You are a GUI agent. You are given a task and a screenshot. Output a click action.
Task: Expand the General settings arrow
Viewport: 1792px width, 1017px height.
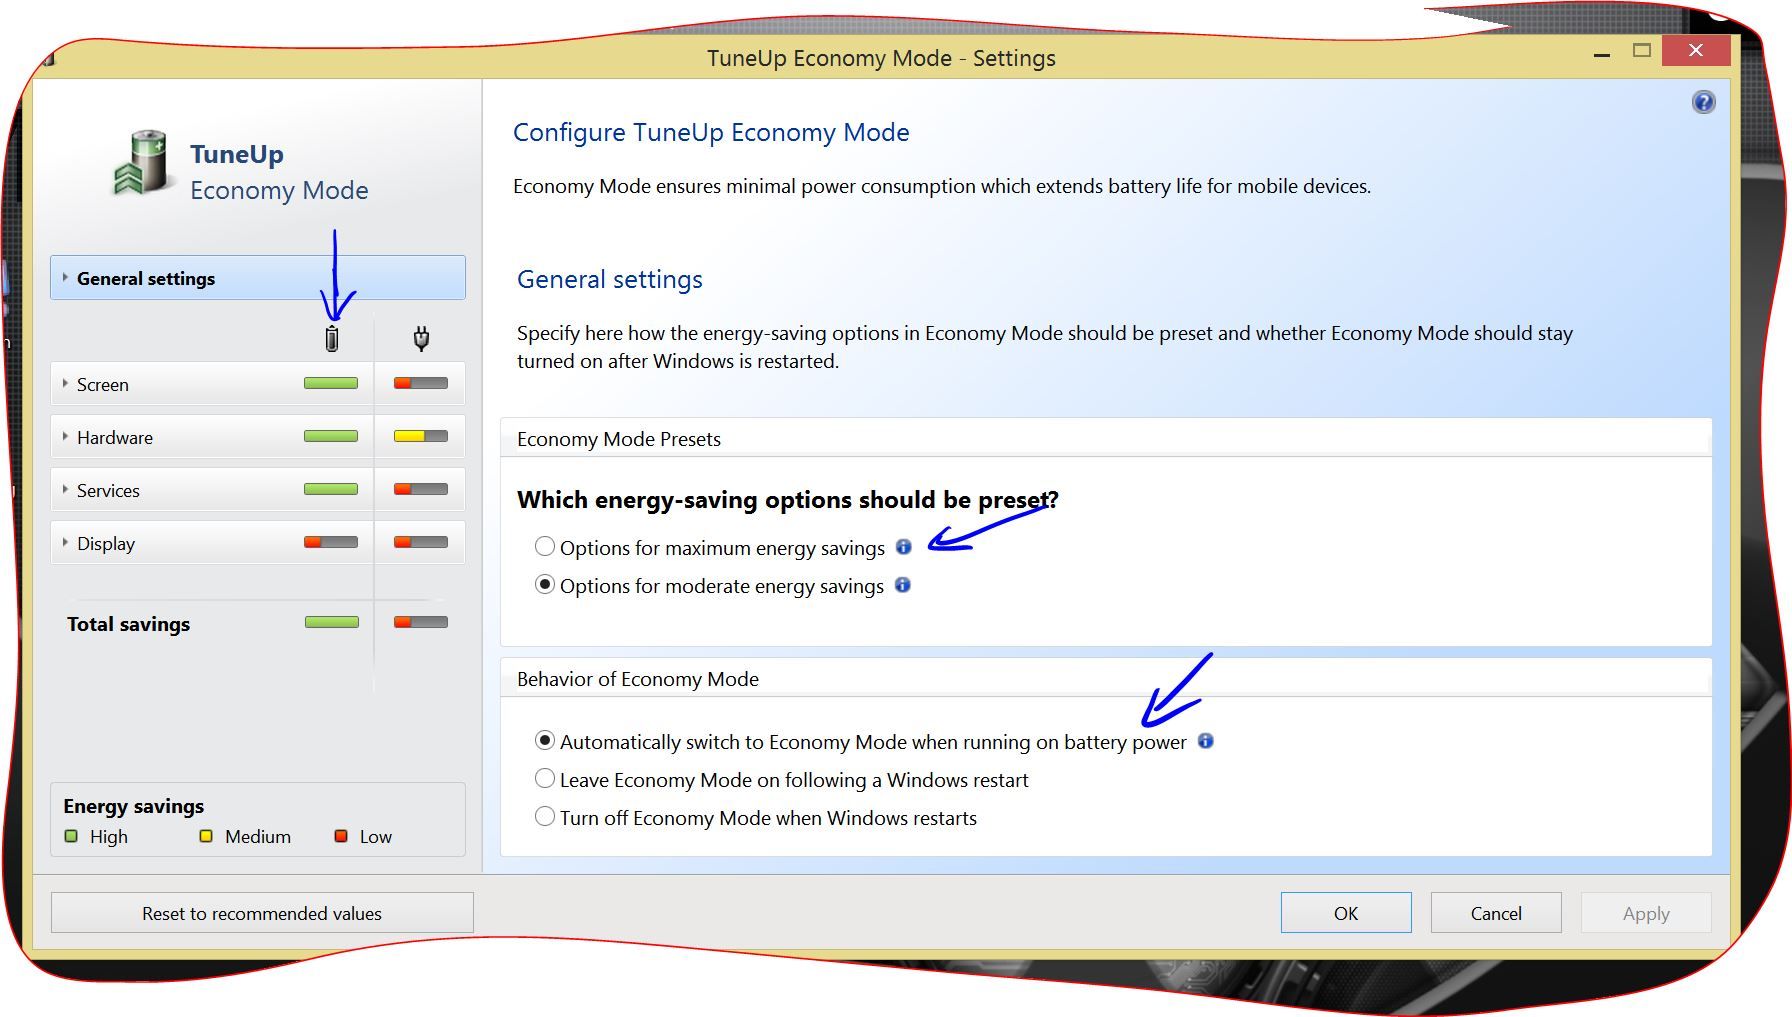pos(65,277)
